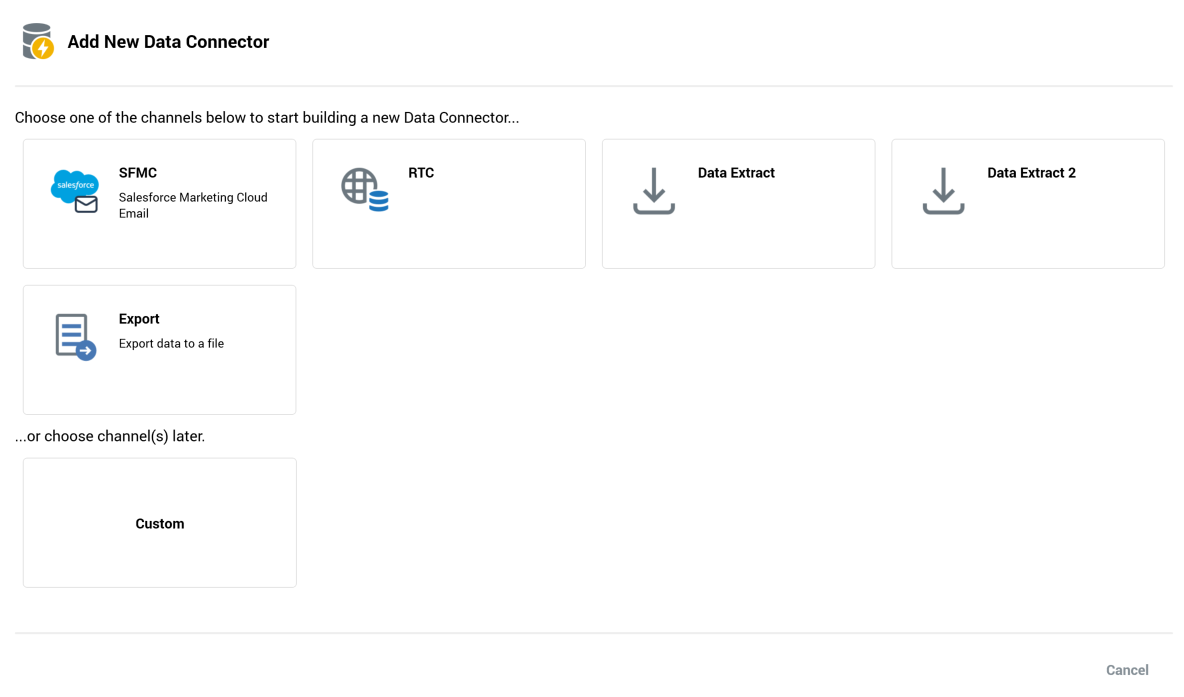1184x697 pixels.
Task: Pick the Data Extract channel name
Action: 736,173
